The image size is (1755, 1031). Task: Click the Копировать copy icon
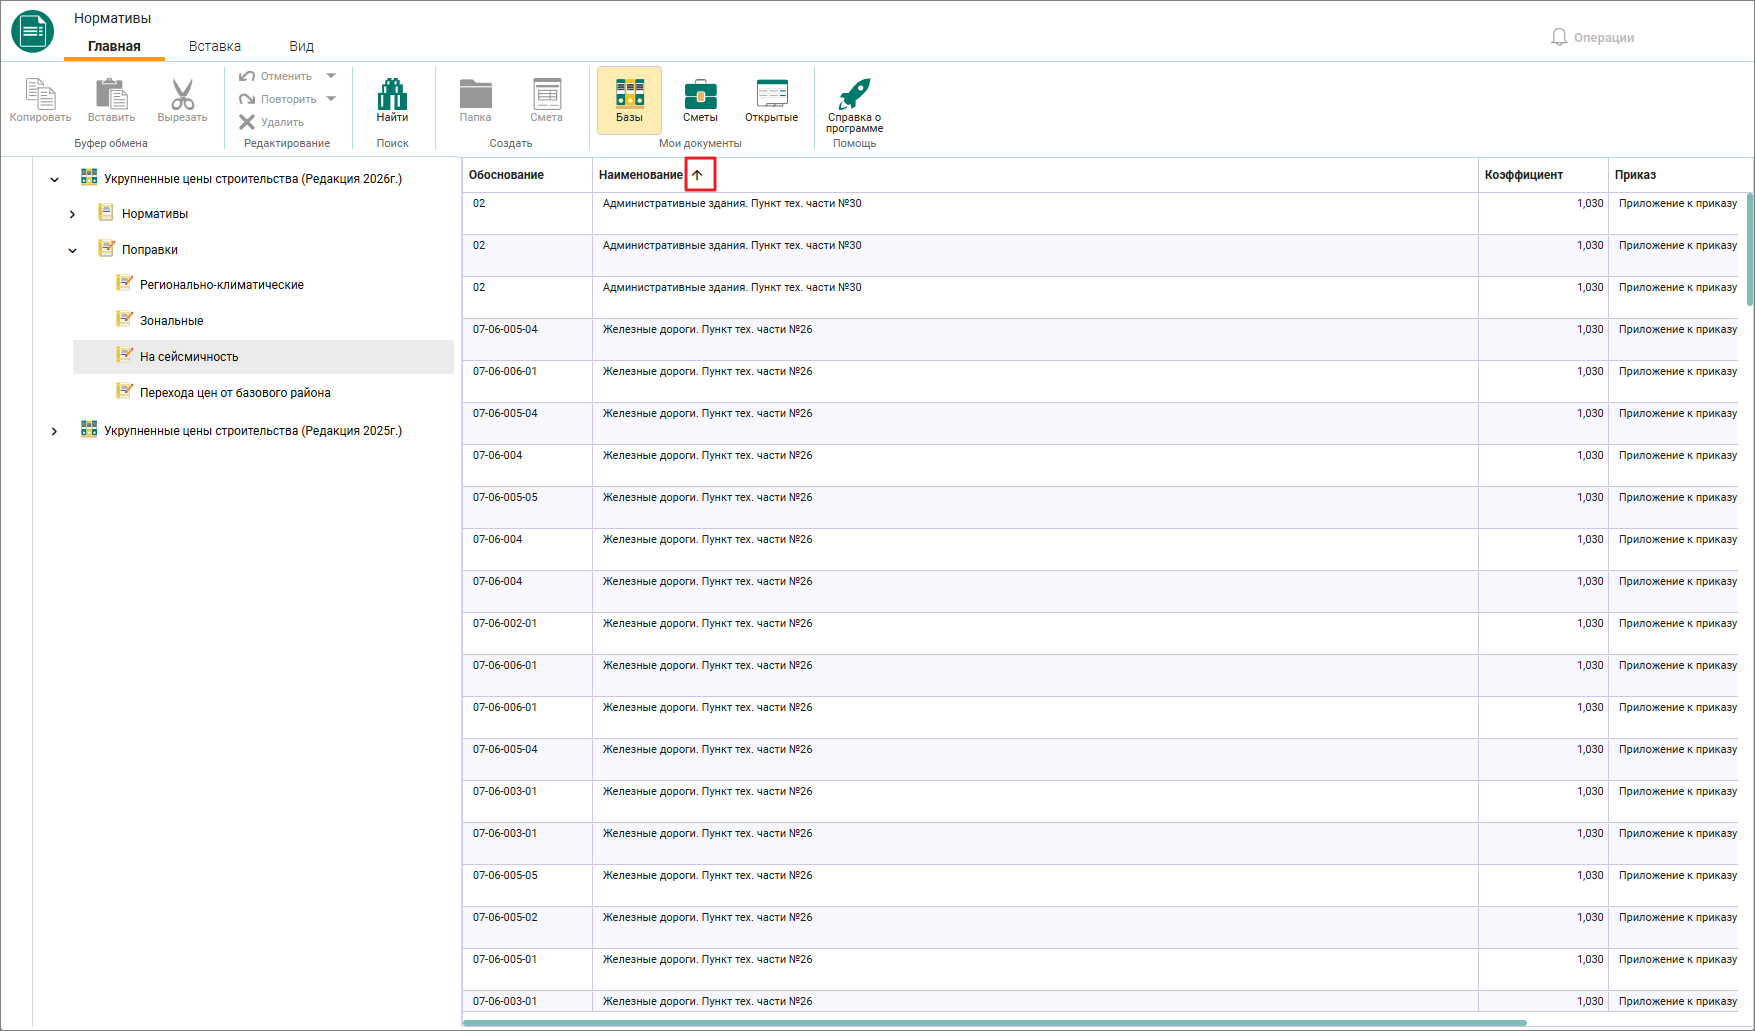(x=40, y=94)
